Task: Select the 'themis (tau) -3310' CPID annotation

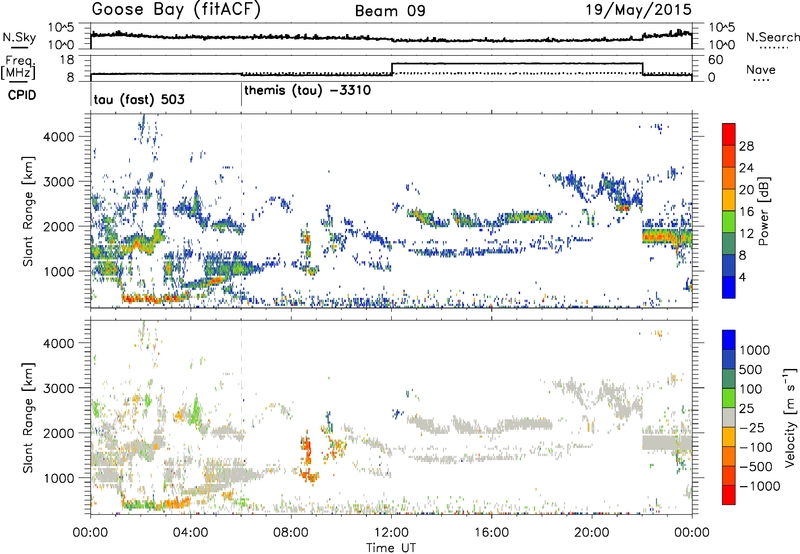Action: click(308, 91)
